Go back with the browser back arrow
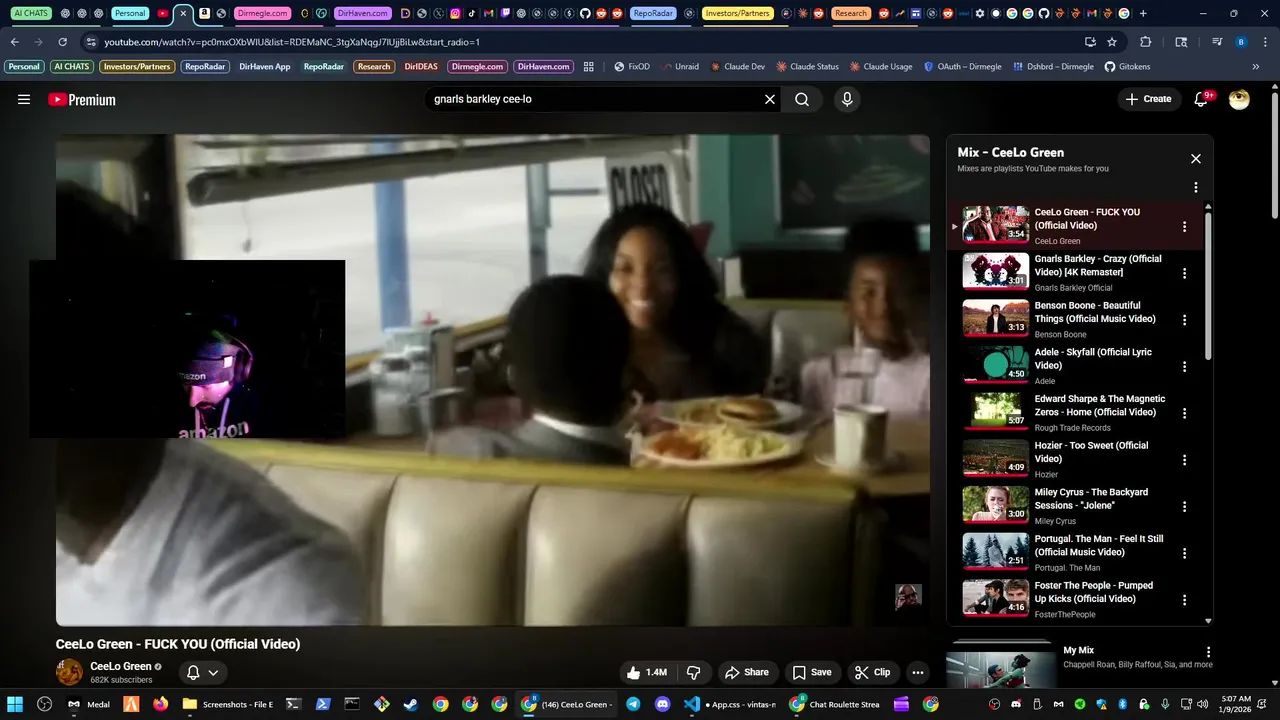 tap(15, 42)
